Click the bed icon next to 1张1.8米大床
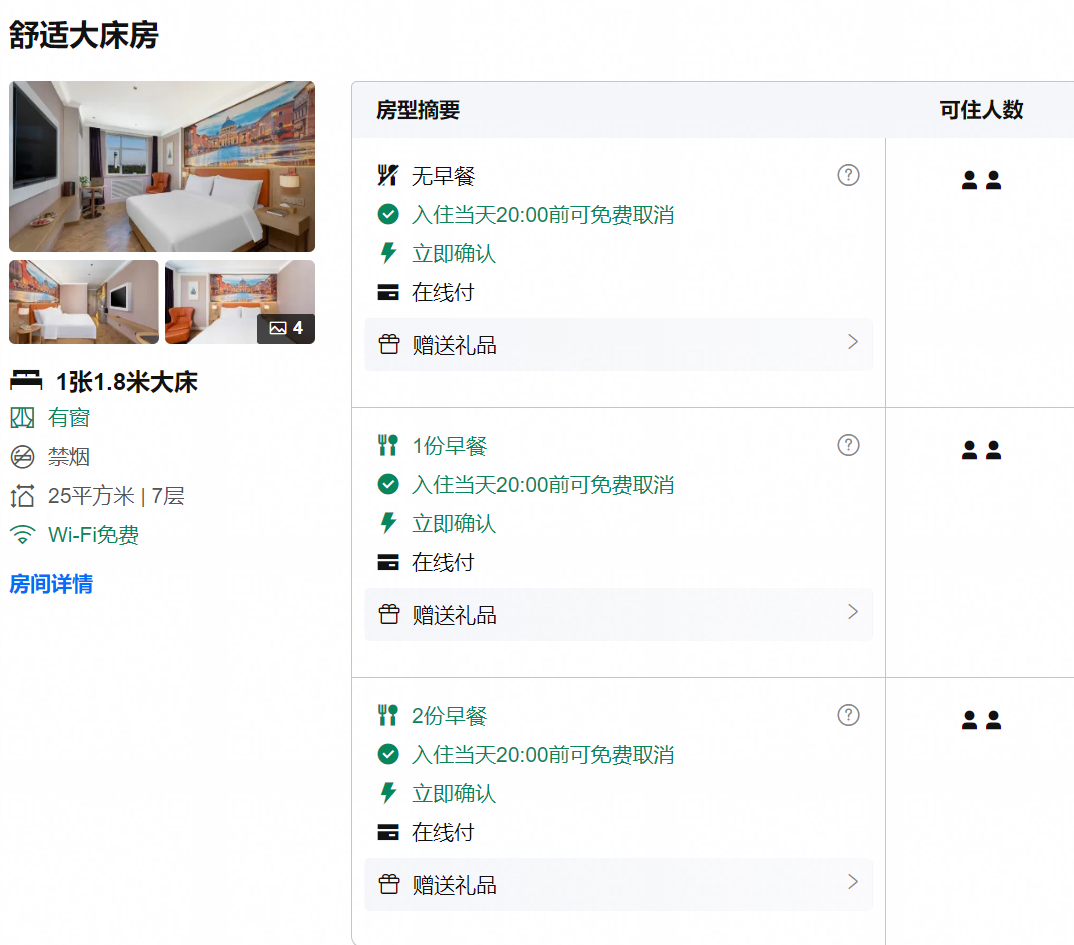1074x945 pixels. tap(26, 381)
